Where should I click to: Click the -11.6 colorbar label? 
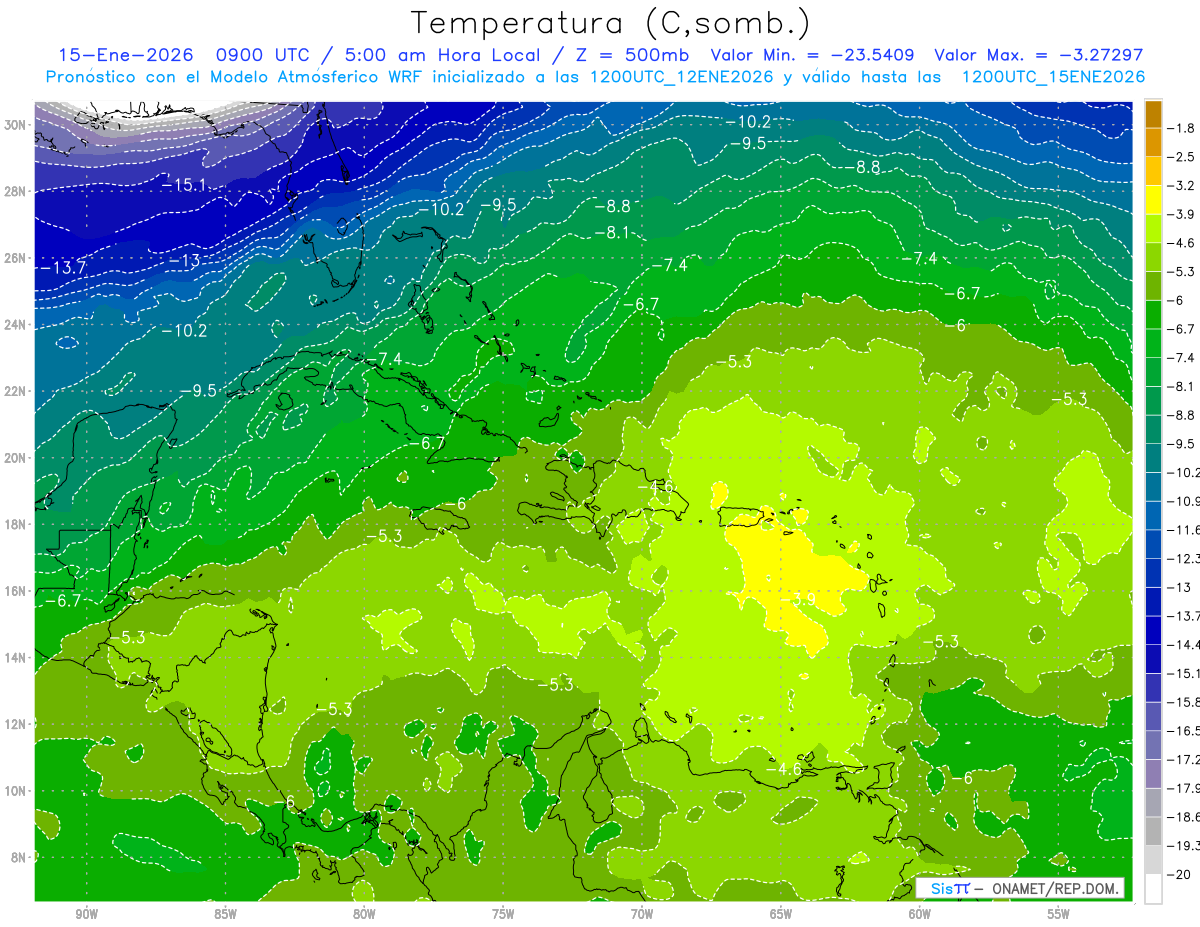(x=1186, y=529)
